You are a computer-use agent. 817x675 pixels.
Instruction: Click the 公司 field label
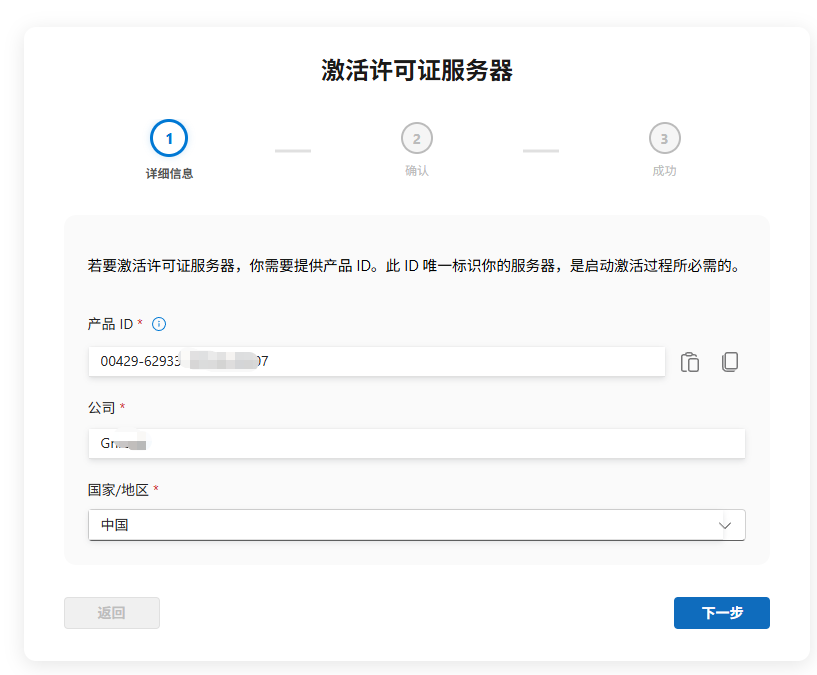coord(102,408)
